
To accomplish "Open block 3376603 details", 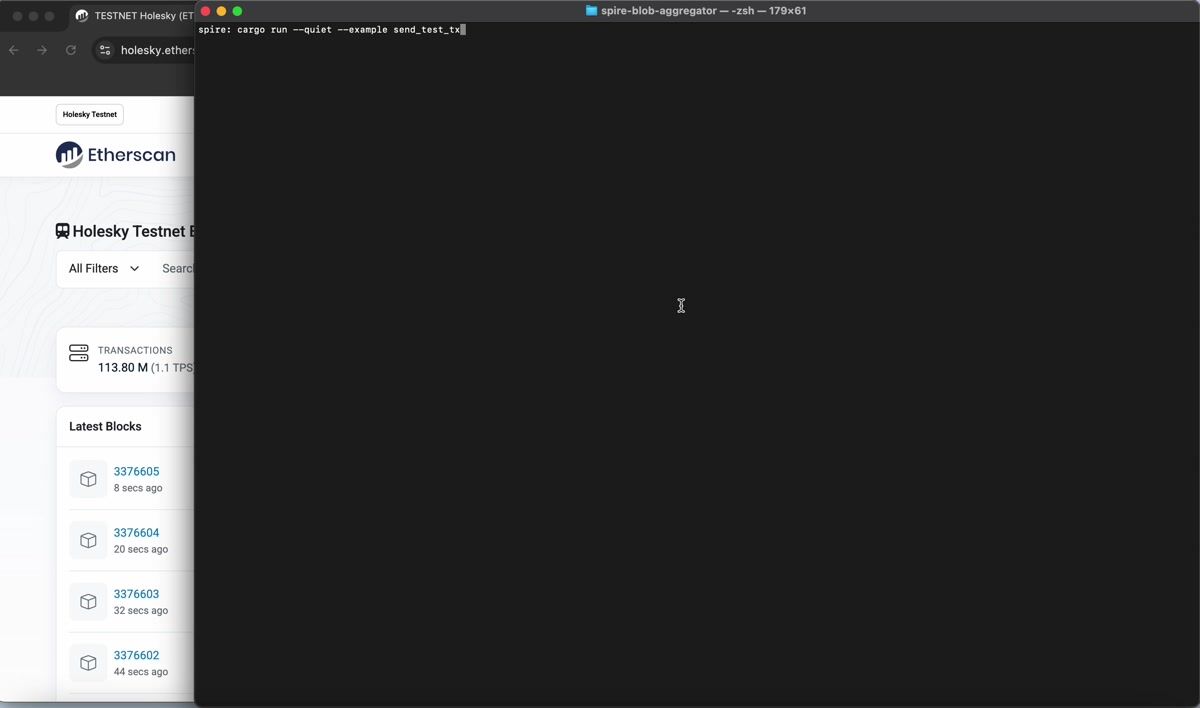I will point(137,593).
